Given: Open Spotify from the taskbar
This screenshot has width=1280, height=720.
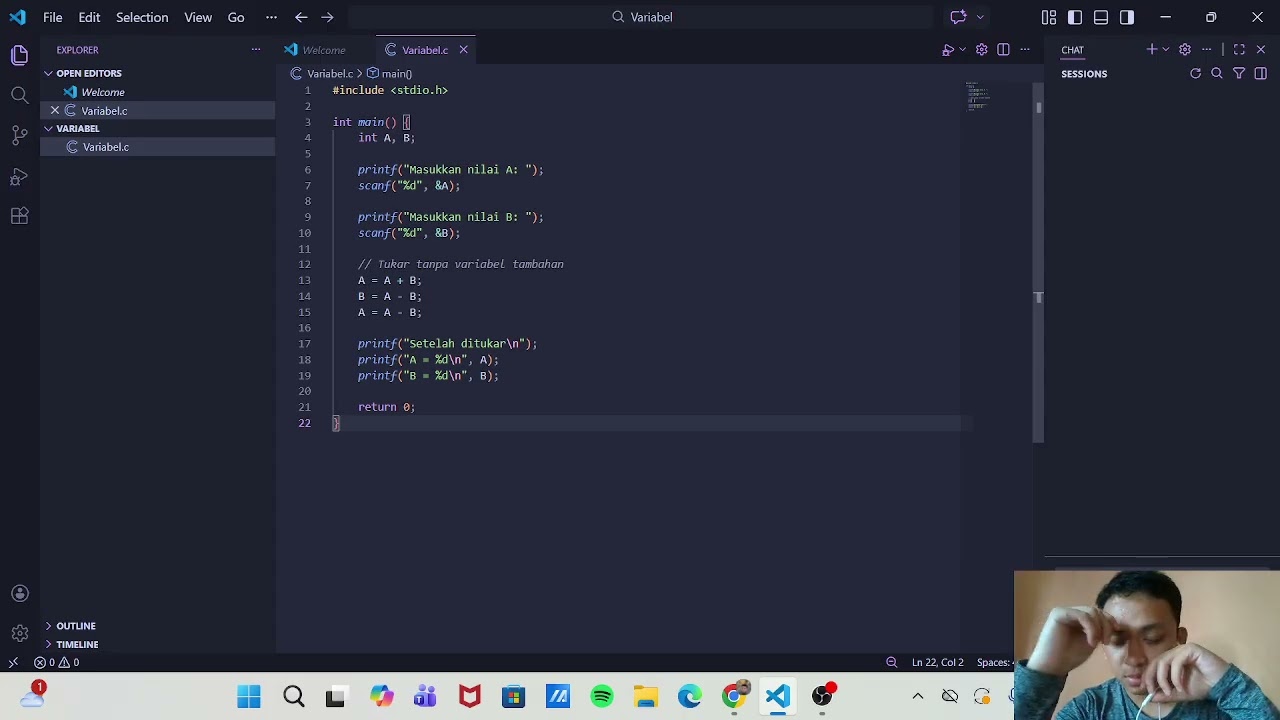Looking at the screenshot, I should point(601,696).
